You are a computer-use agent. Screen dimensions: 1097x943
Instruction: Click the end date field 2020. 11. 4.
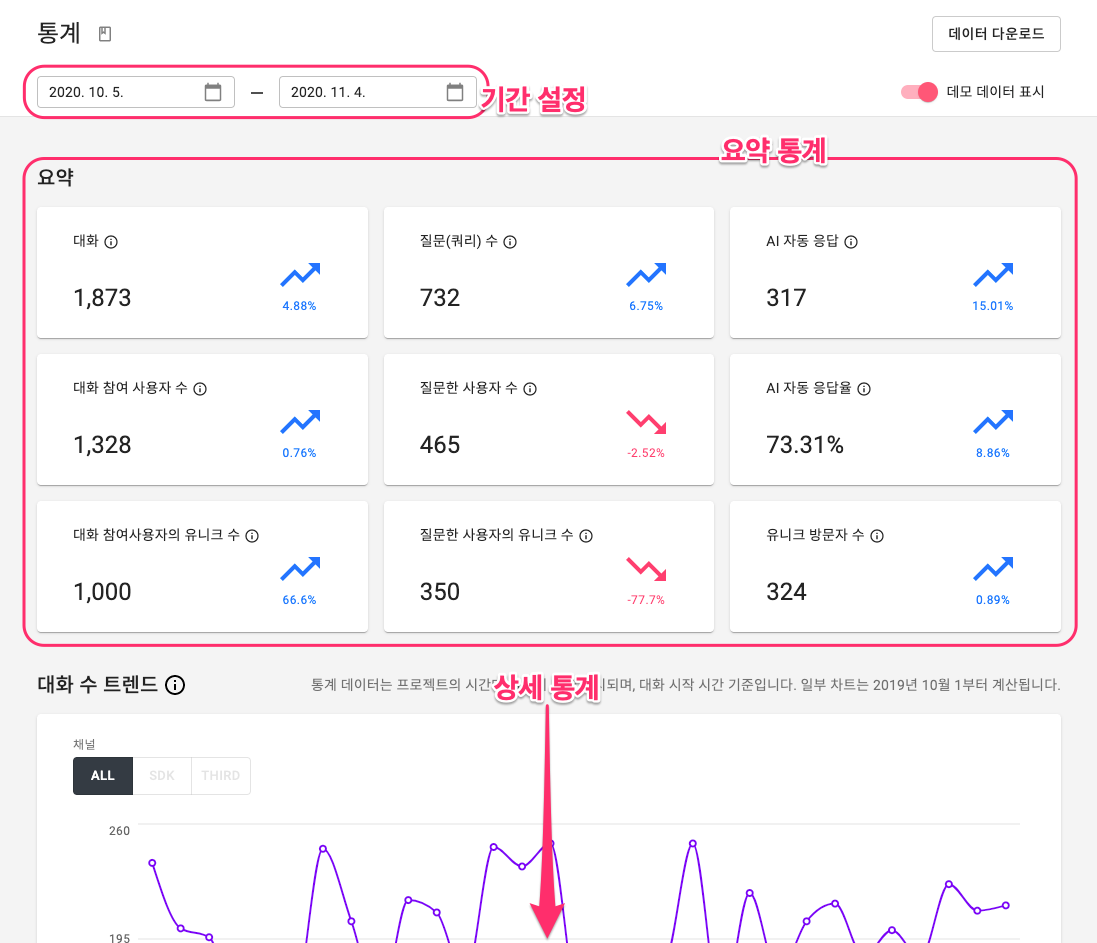tap(378, 92)
